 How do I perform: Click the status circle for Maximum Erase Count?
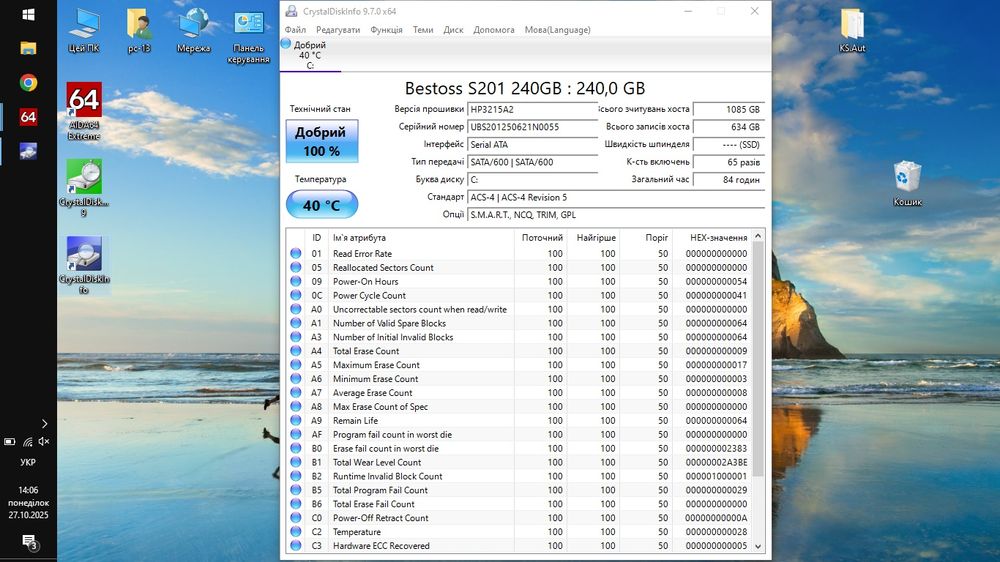(295, 365)
